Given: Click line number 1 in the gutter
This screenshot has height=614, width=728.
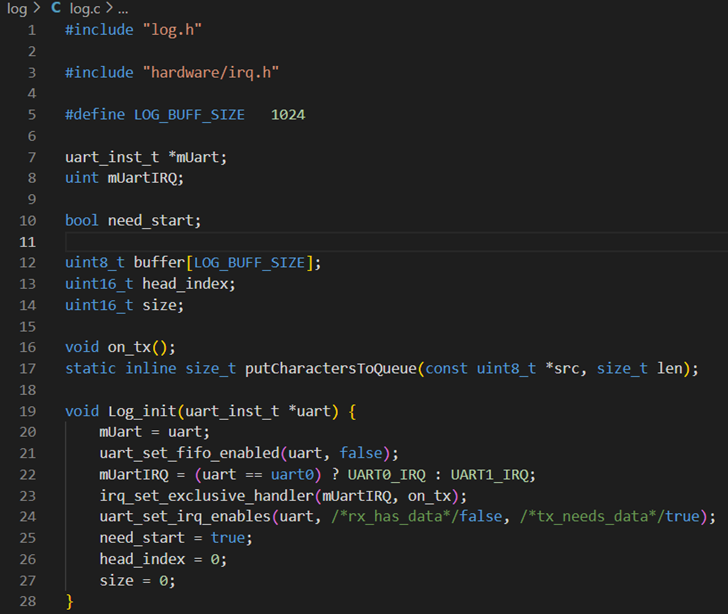Looking at the screenshot, I should [32, 30].
